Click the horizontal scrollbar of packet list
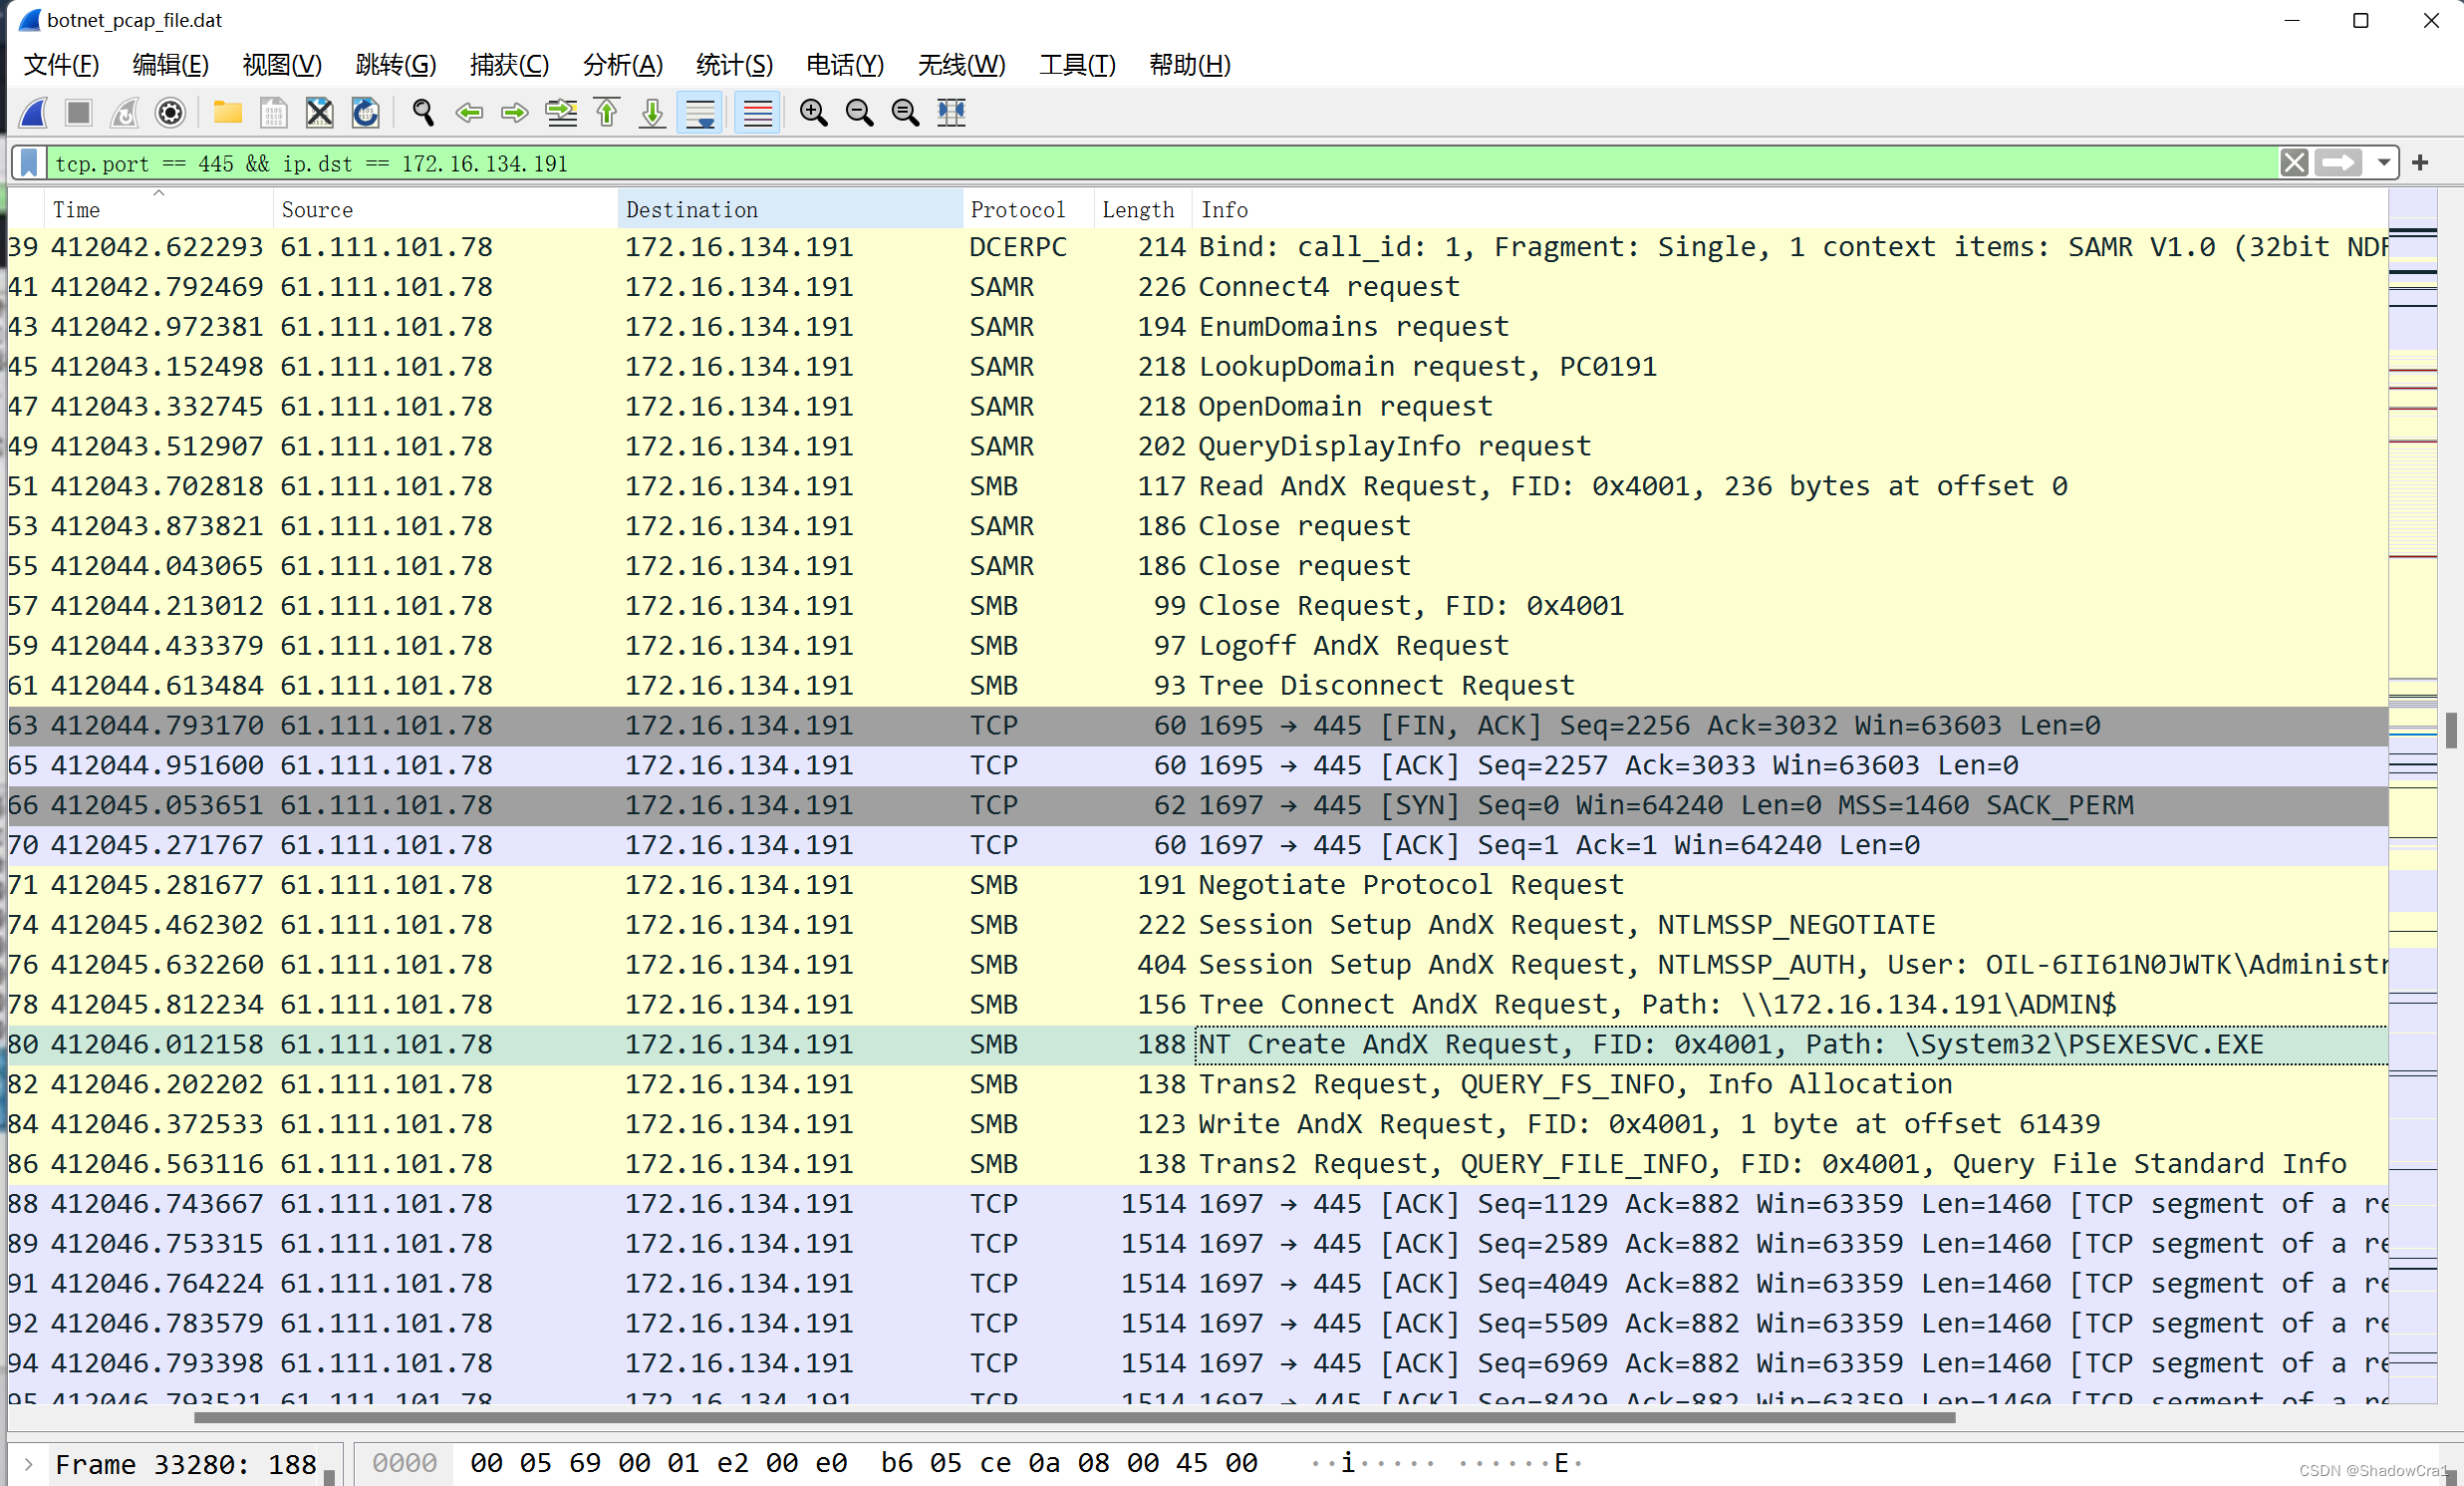Screen dimensions: 2464x1486 (1075, 1416)
